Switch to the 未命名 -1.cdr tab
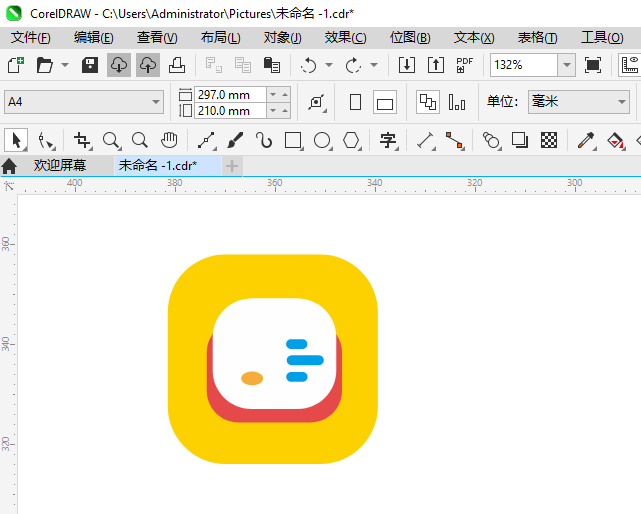Image resolution: width=641 pixels, height=514 pixels. (168, 166)
